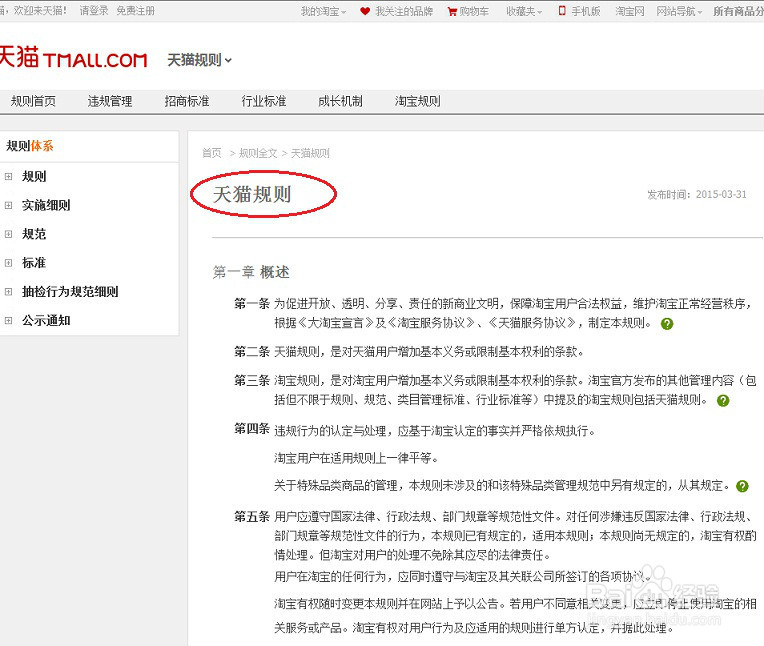Select 标准 in the sidebar
The width and height of the screenshot is (764, 646).
point(34,263)
